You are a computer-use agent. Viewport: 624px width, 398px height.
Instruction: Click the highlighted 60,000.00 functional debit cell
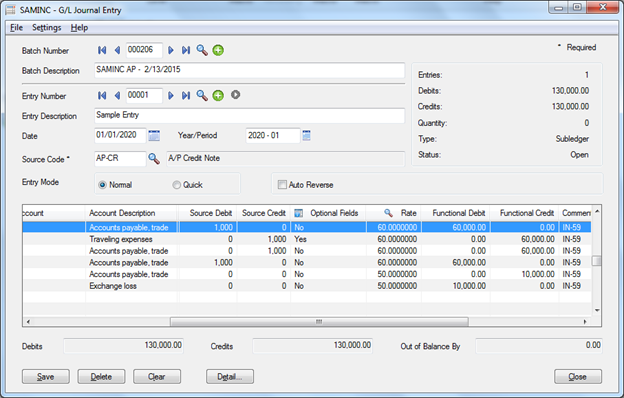(456, 227)
